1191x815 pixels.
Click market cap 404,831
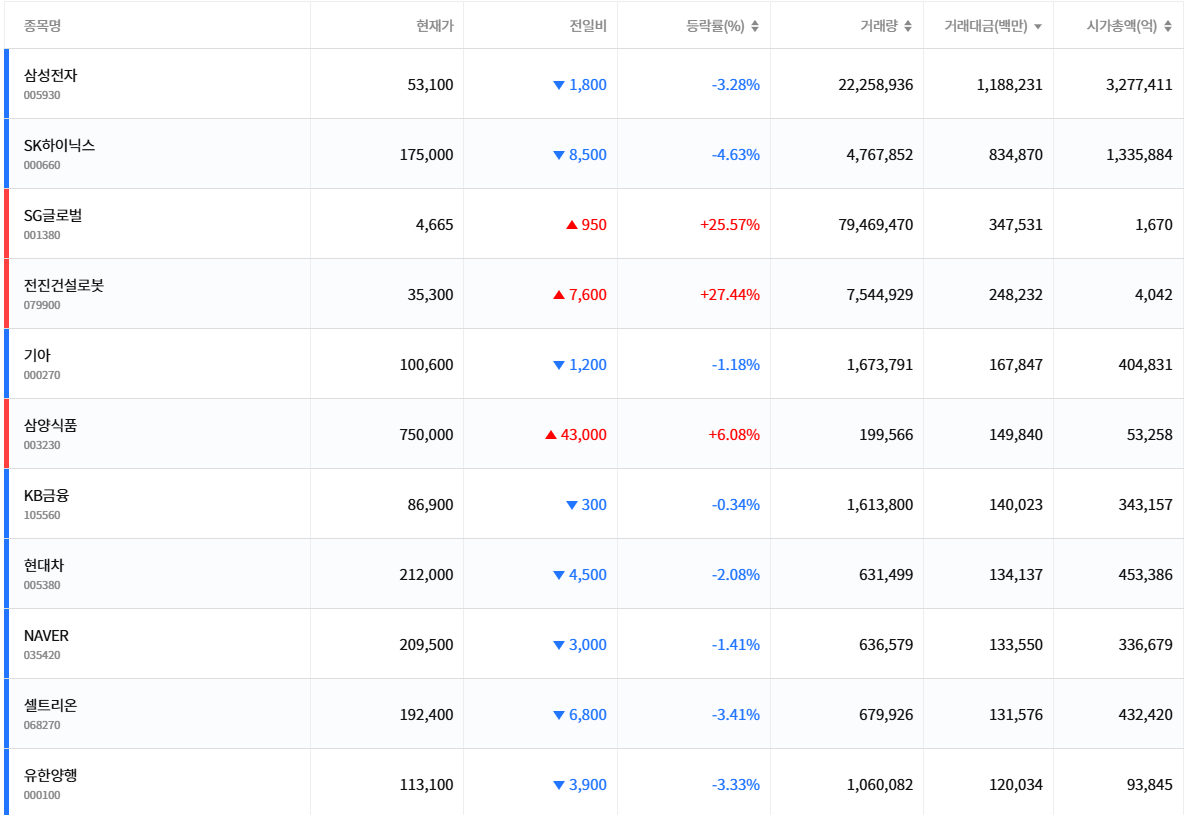click(x=1145, y=365)
